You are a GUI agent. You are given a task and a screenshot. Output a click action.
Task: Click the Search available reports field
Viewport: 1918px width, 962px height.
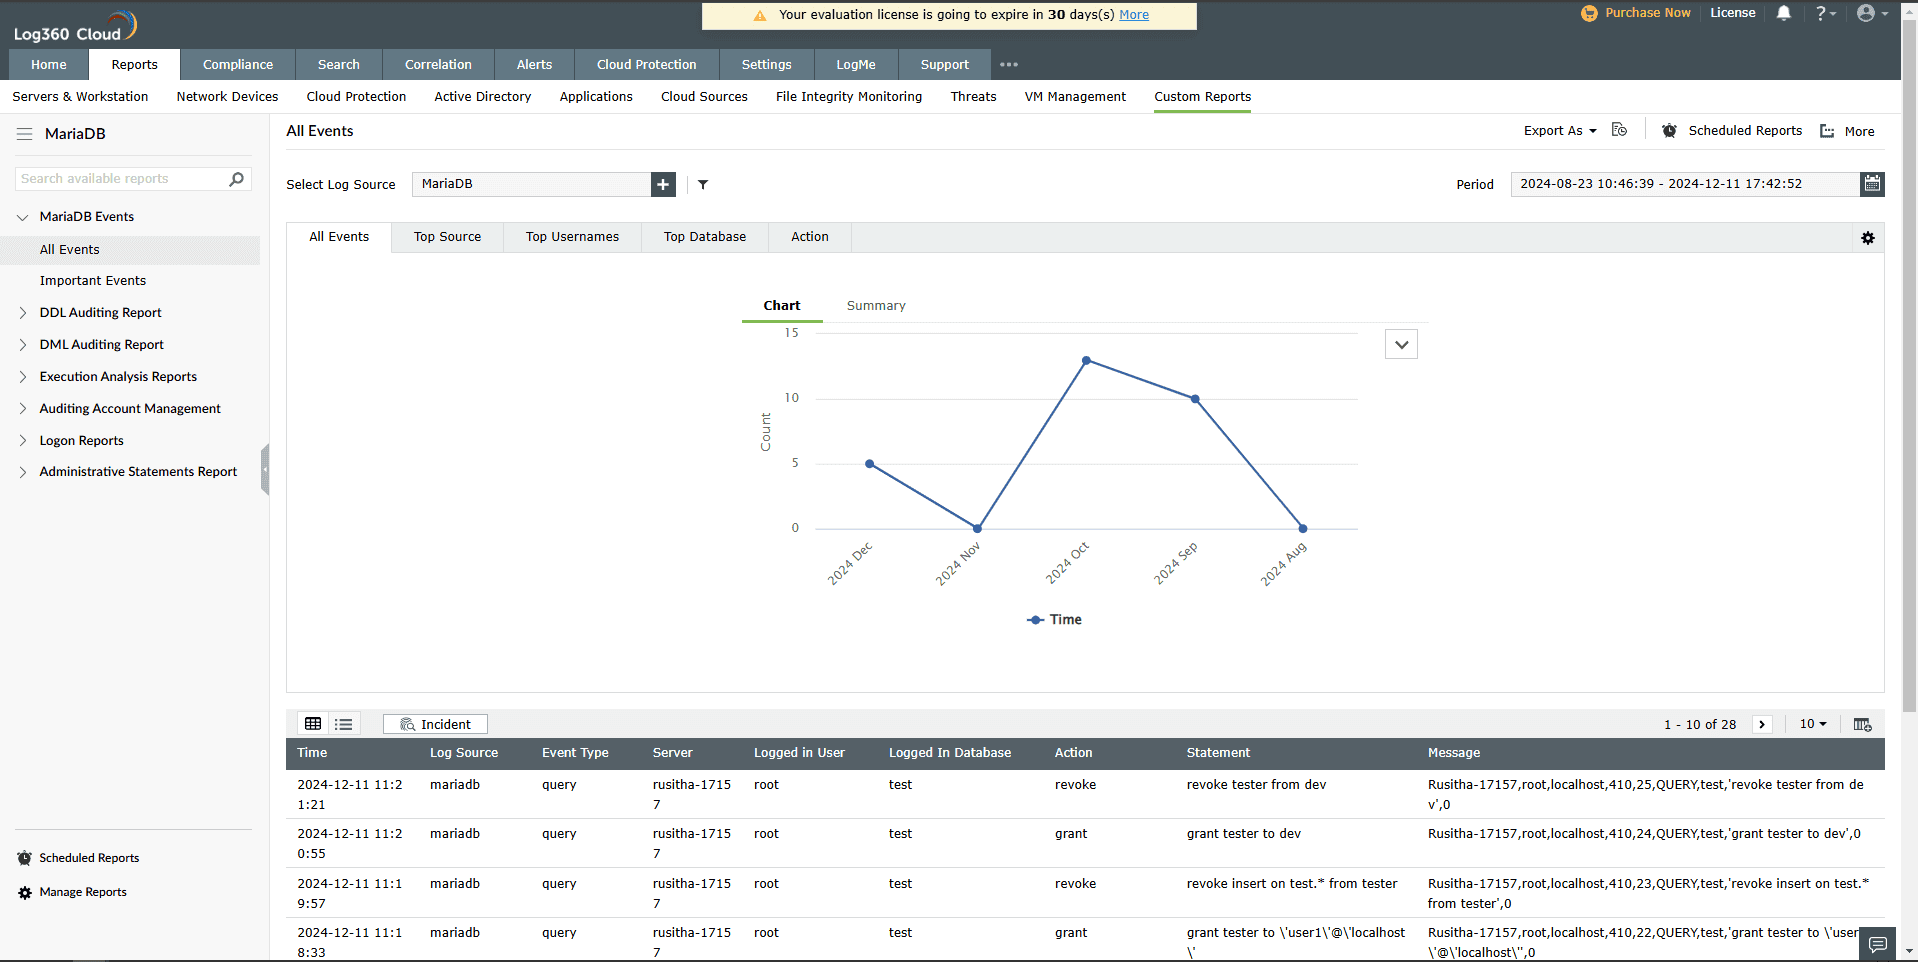(x=120, y=179)
